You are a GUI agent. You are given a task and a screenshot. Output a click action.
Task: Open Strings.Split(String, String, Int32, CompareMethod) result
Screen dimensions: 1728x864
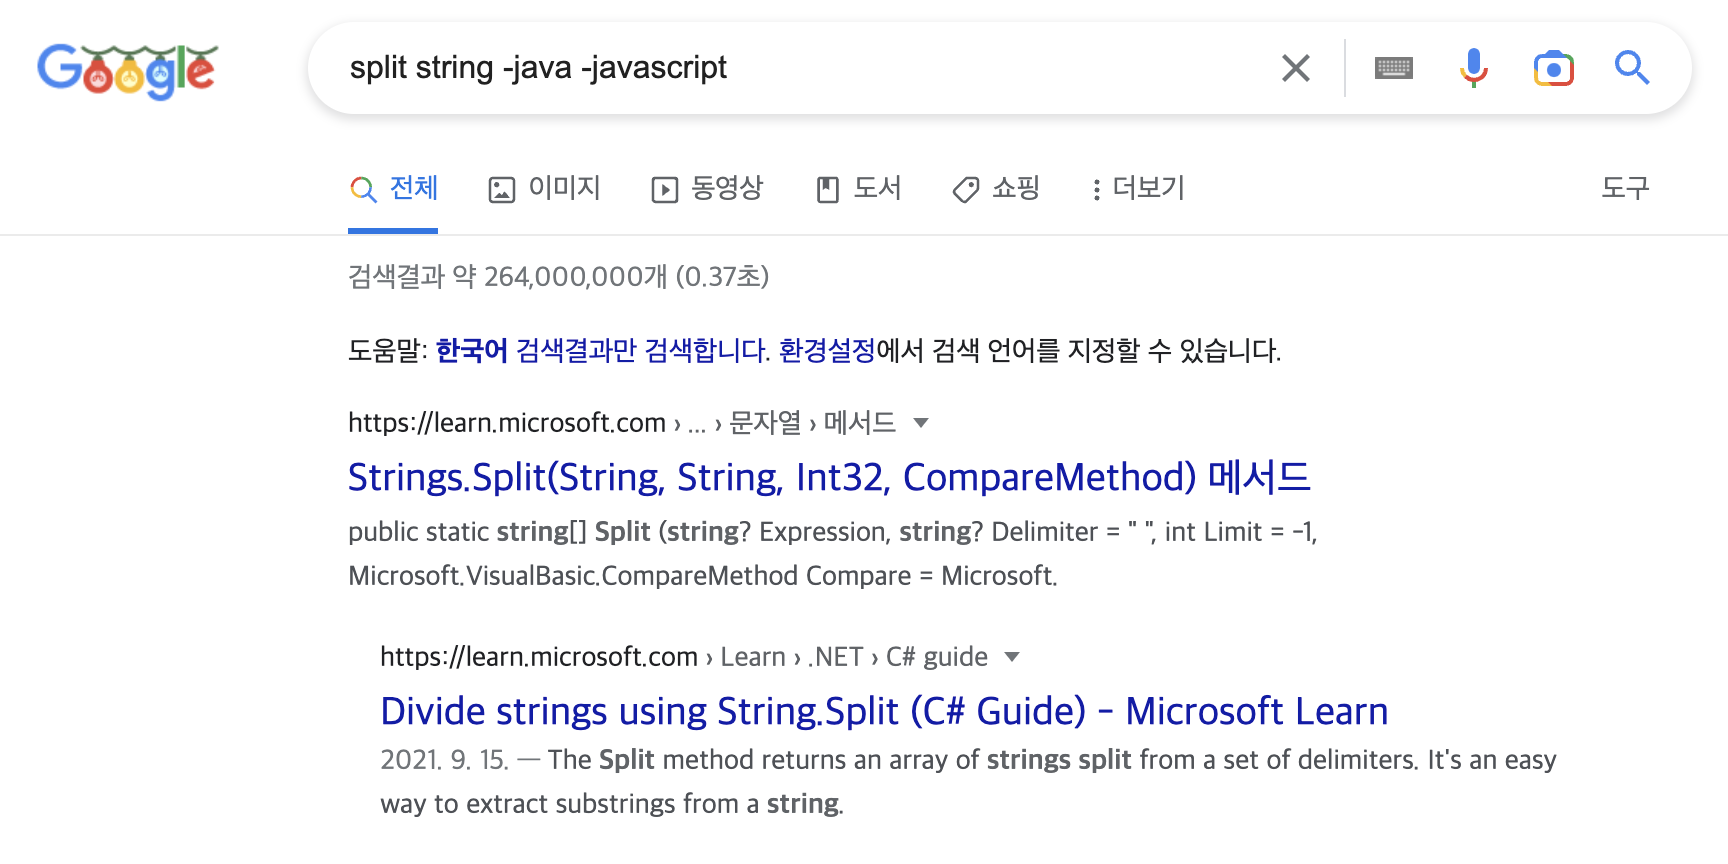tap(829, 477)
